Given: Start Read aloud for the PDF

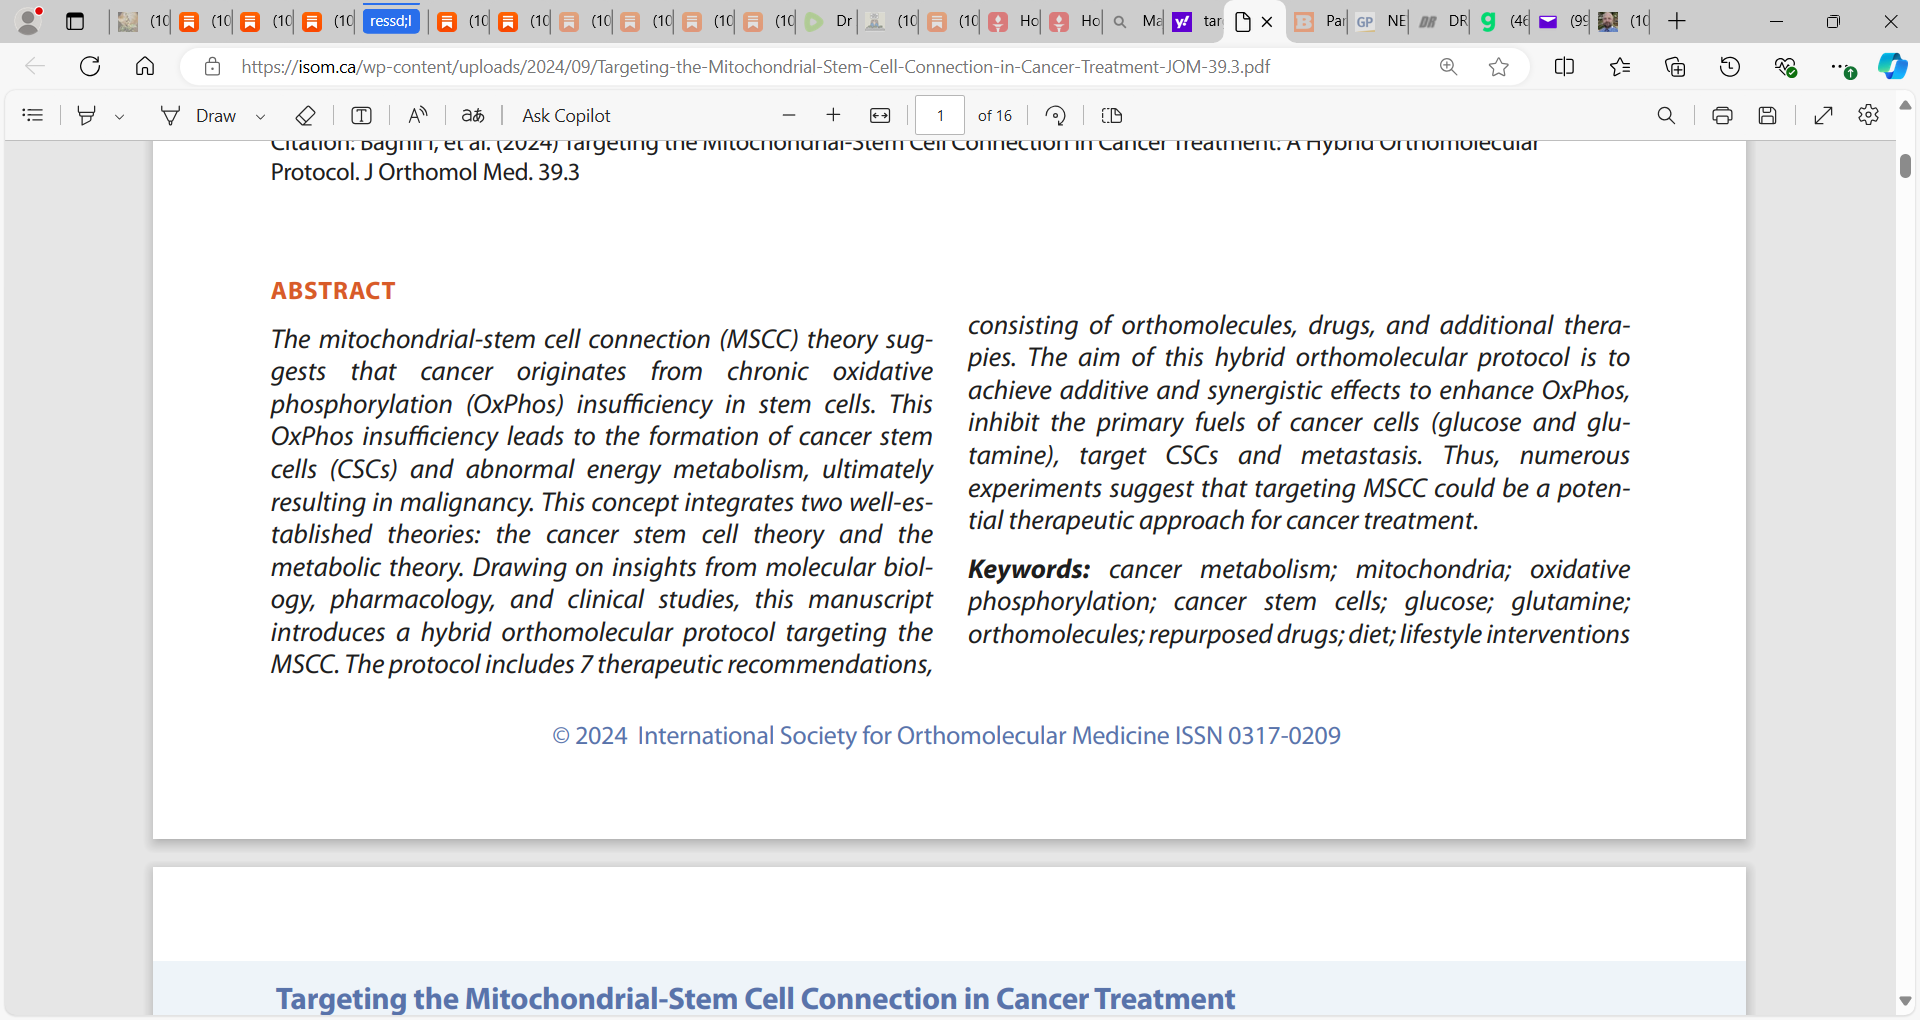Looking at the screenshot, I should point(418,115).
